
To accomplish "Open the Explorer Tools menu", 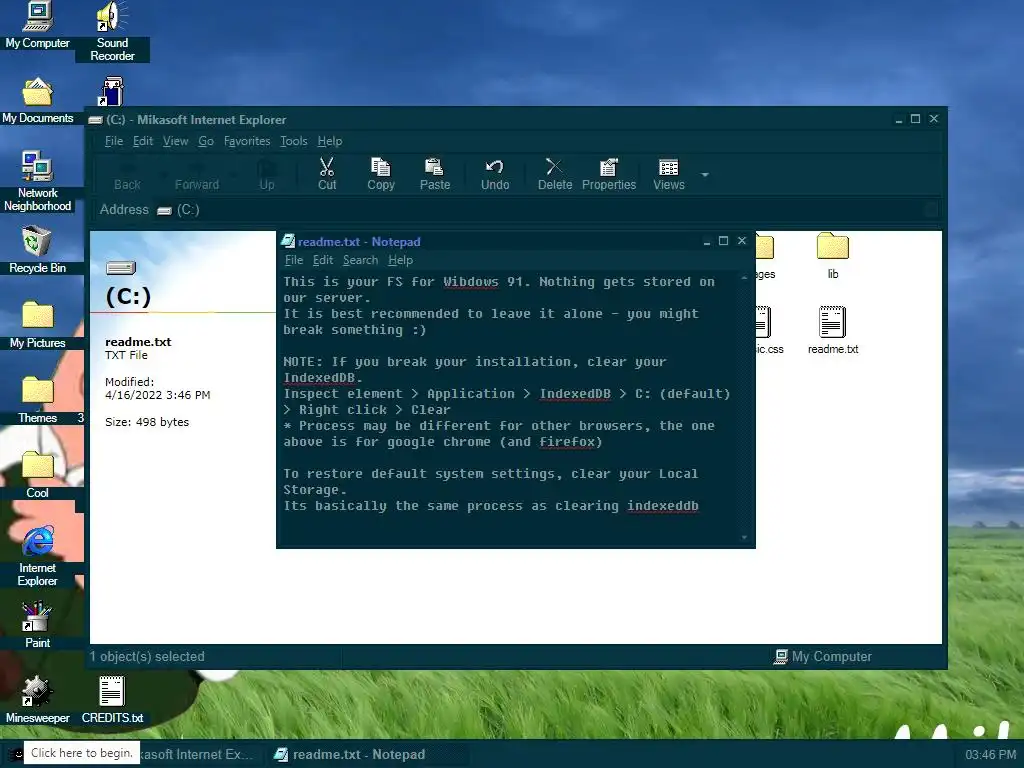I will coord(293,141).
